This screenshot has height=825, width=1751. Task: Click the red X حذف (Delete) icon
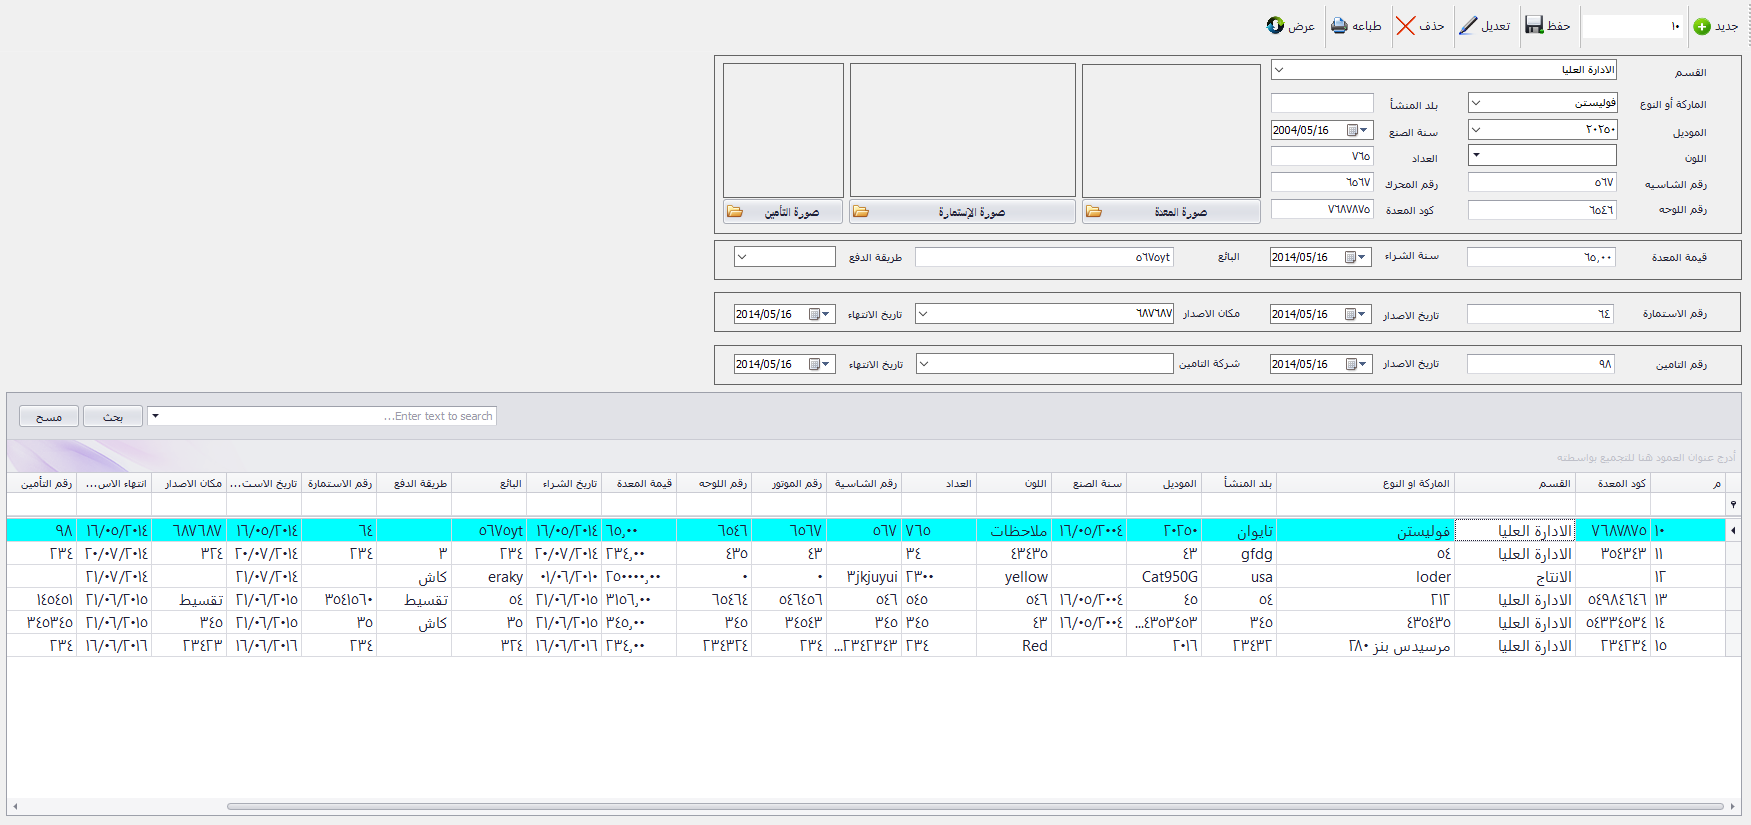click(1406, 26)
